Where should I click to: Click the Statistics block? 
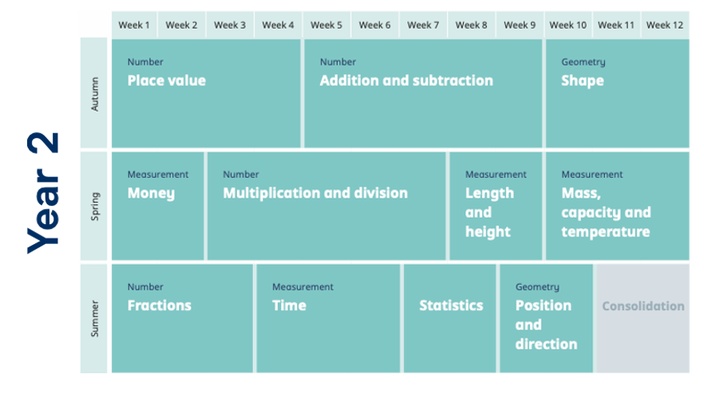click(450, 318)
